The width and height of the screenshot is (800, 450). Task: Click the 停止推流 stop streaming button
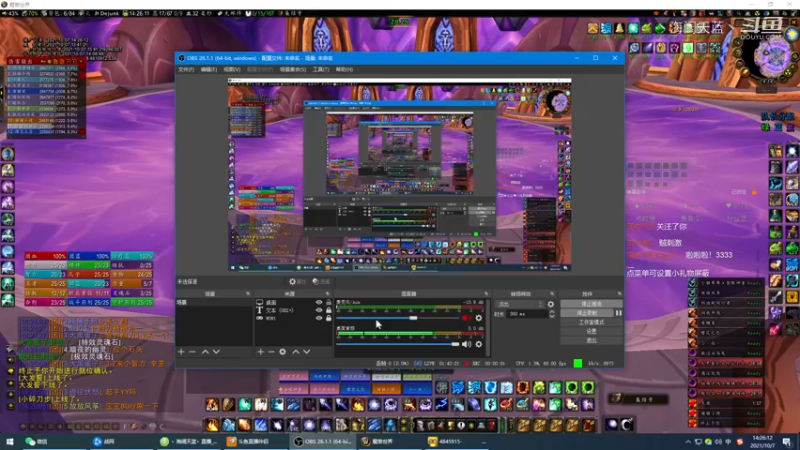click(591, 304)
